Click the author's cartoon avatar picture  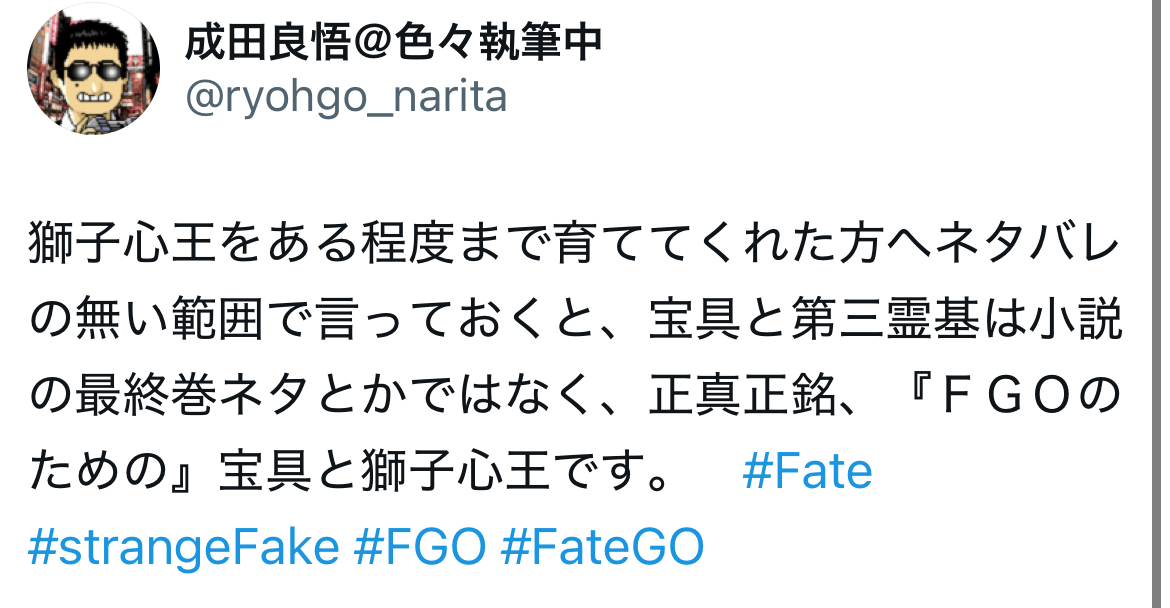tap(92, 72)
